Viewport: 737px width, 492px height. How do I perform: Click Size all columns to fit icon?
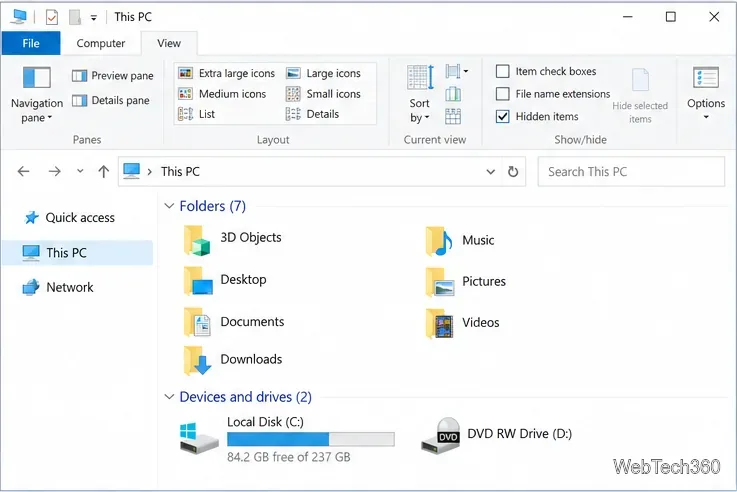click(453, 116)
